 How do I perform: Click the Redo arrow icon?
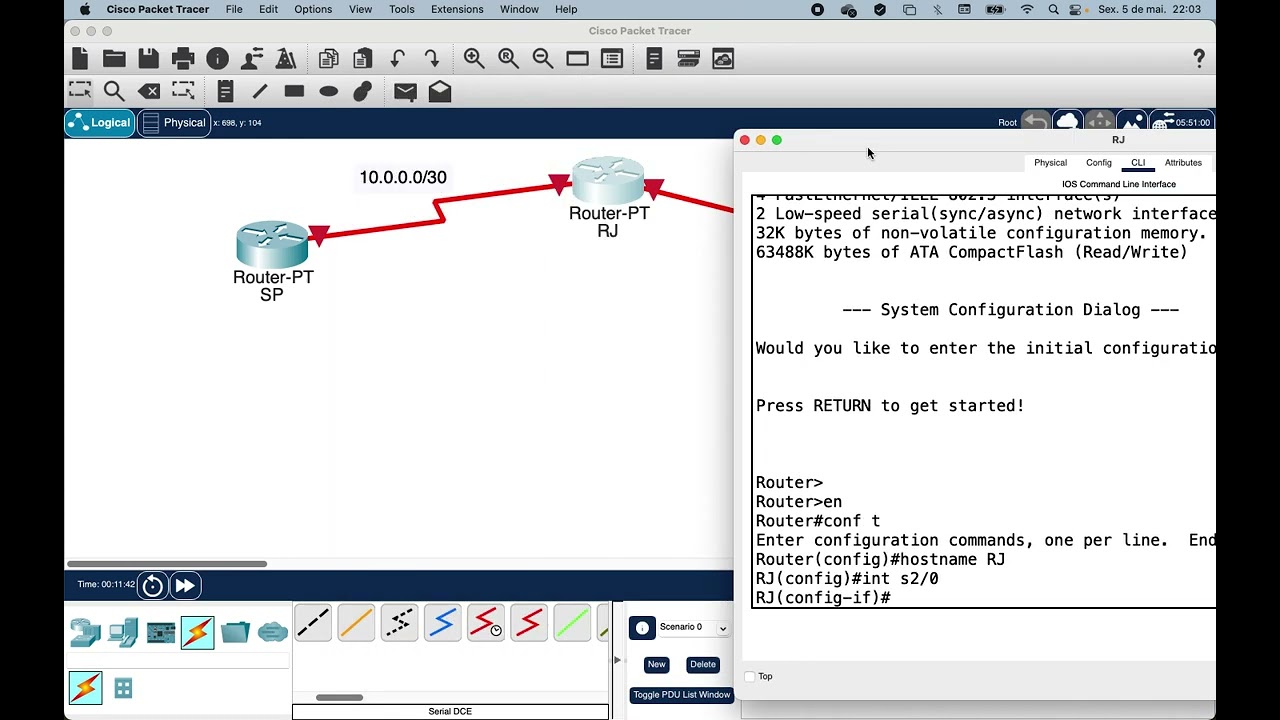click(x=431, y=59)
